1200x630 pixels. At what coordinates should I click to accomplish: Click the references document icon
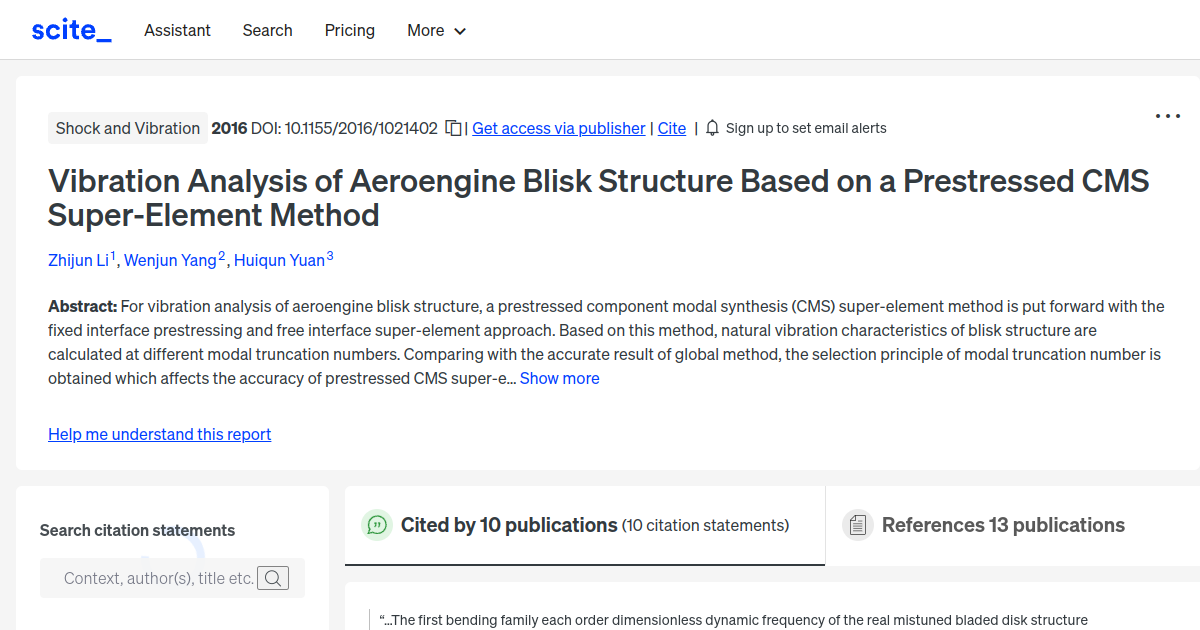(857, 524)
